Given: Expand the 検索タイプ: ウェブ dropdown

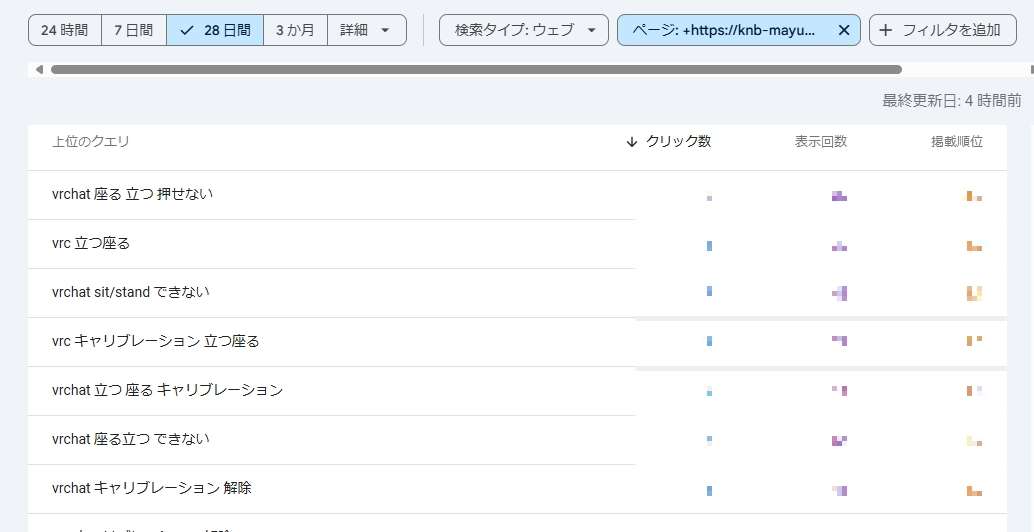Looking at the screenshot, I should 524,30.
